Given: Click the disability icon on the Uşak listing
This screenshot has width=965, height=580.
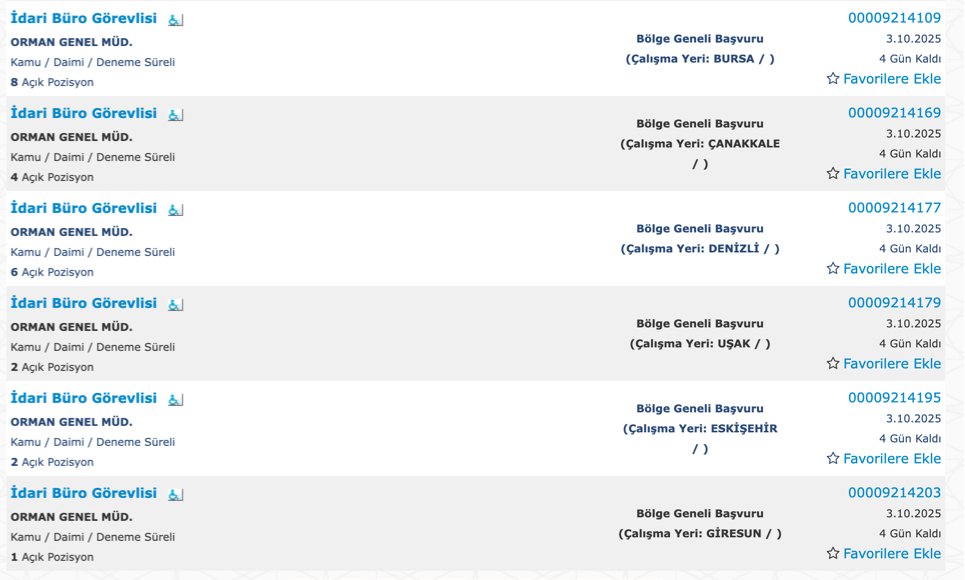Looking at the screenshot, I should click(175, 305).
